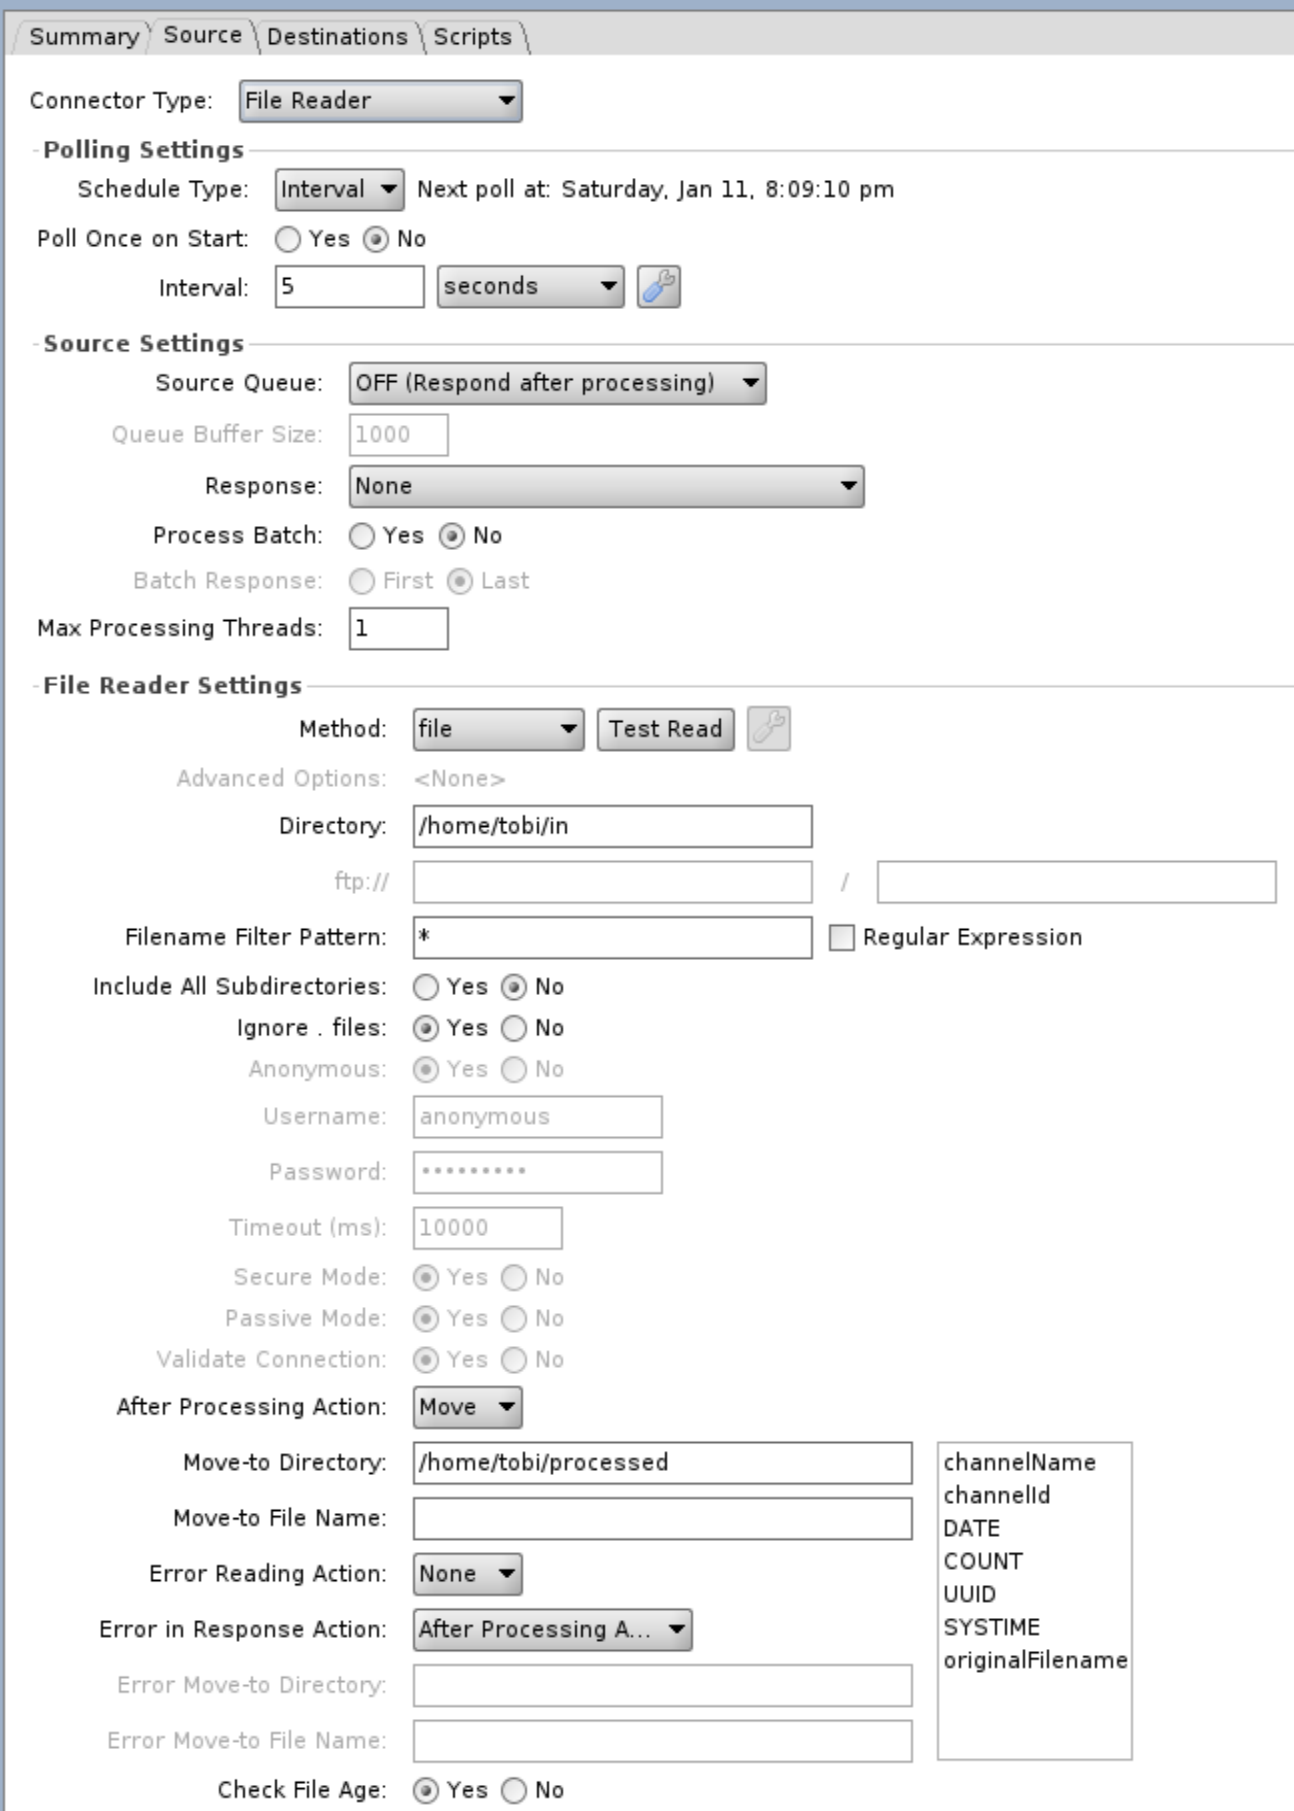Viewport: 1294px width, 1811px height.
Task: Select Yes for Process Batch
Action: [x=362, y=536]
